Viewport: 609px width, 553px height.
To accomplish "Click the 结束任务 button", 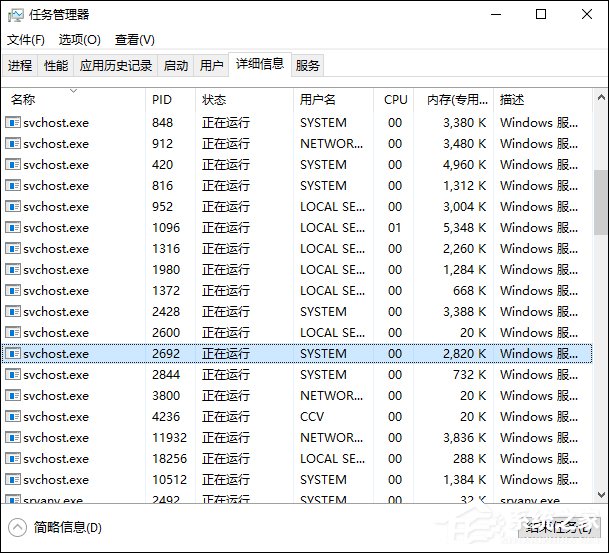I will pos(559,527).
